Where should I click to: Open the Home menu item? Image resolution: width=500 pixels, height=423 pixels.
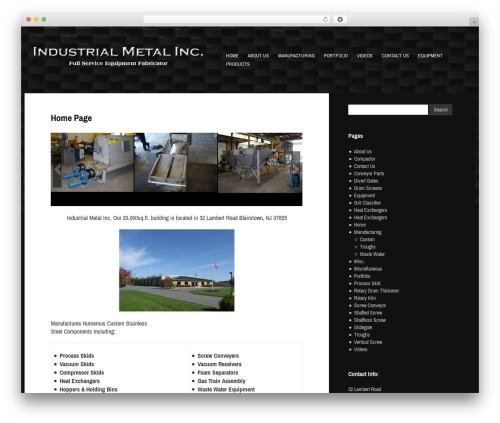(x=232, y=56)
